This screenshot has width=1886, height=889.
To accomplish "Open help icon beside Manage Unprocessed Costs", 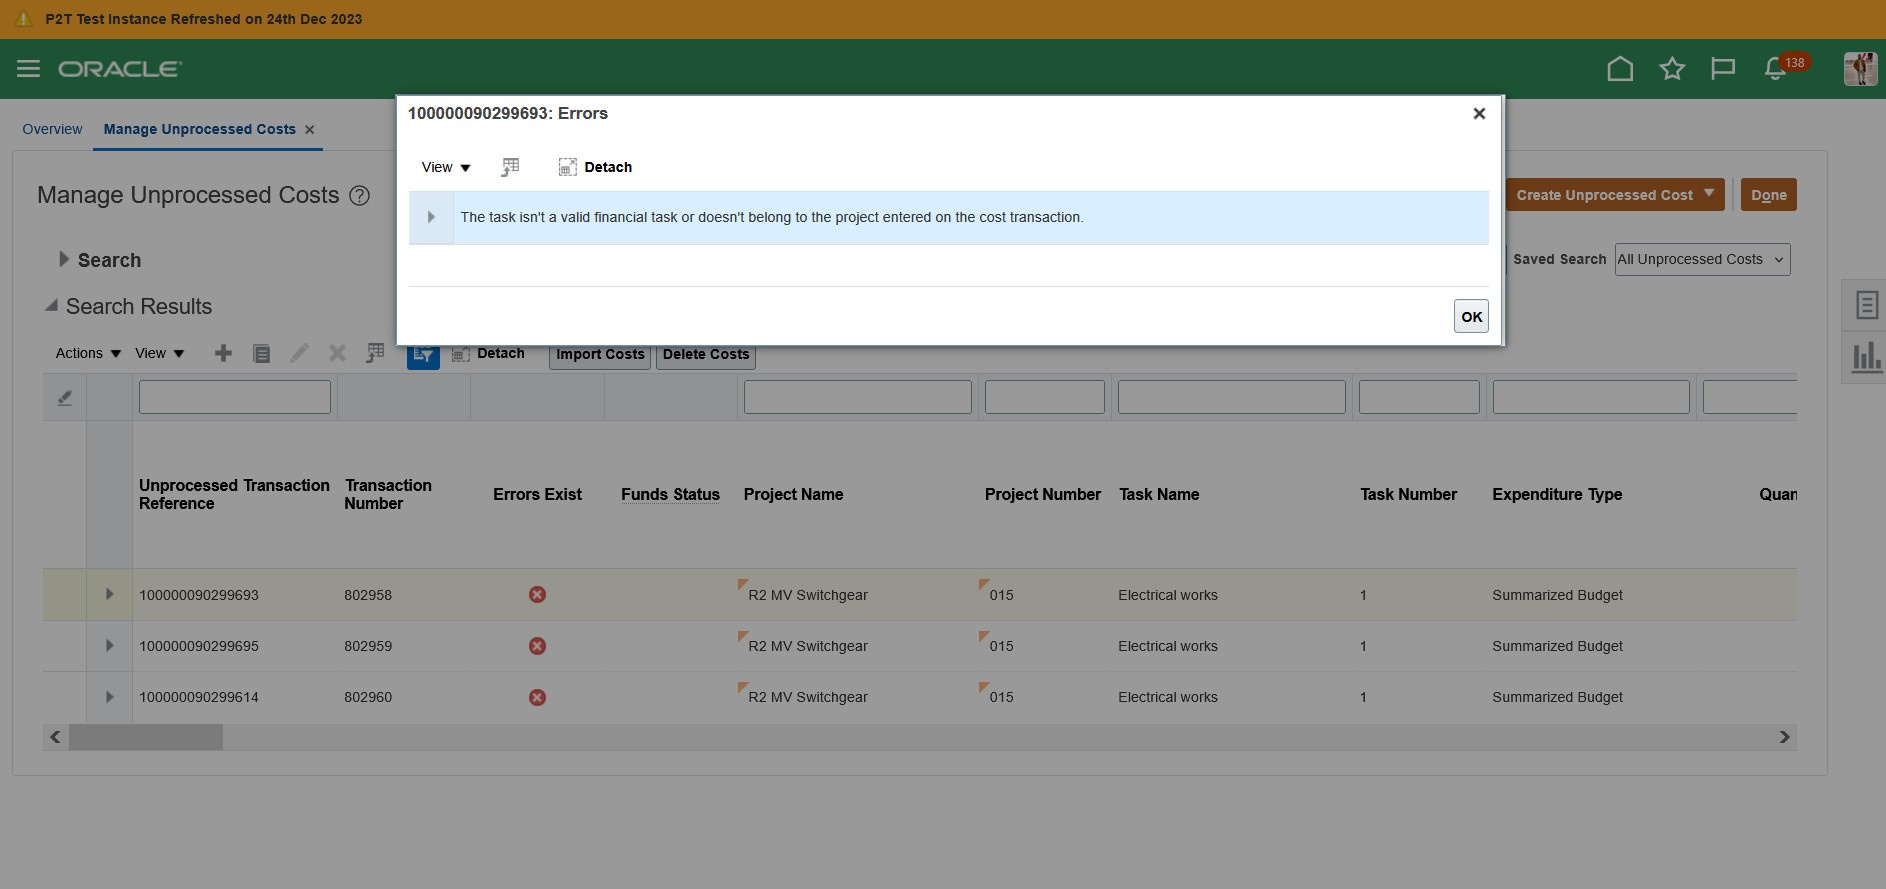I will tap(359, 196).
